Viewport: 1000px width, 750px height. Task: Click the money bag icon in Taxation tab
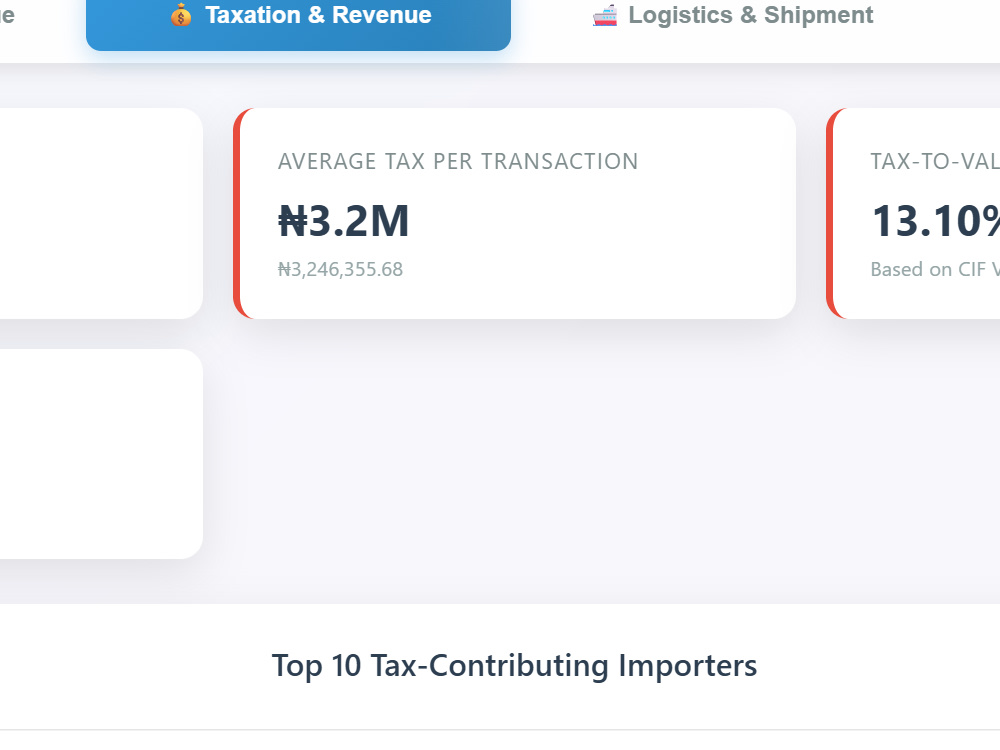tap(181, 15)
